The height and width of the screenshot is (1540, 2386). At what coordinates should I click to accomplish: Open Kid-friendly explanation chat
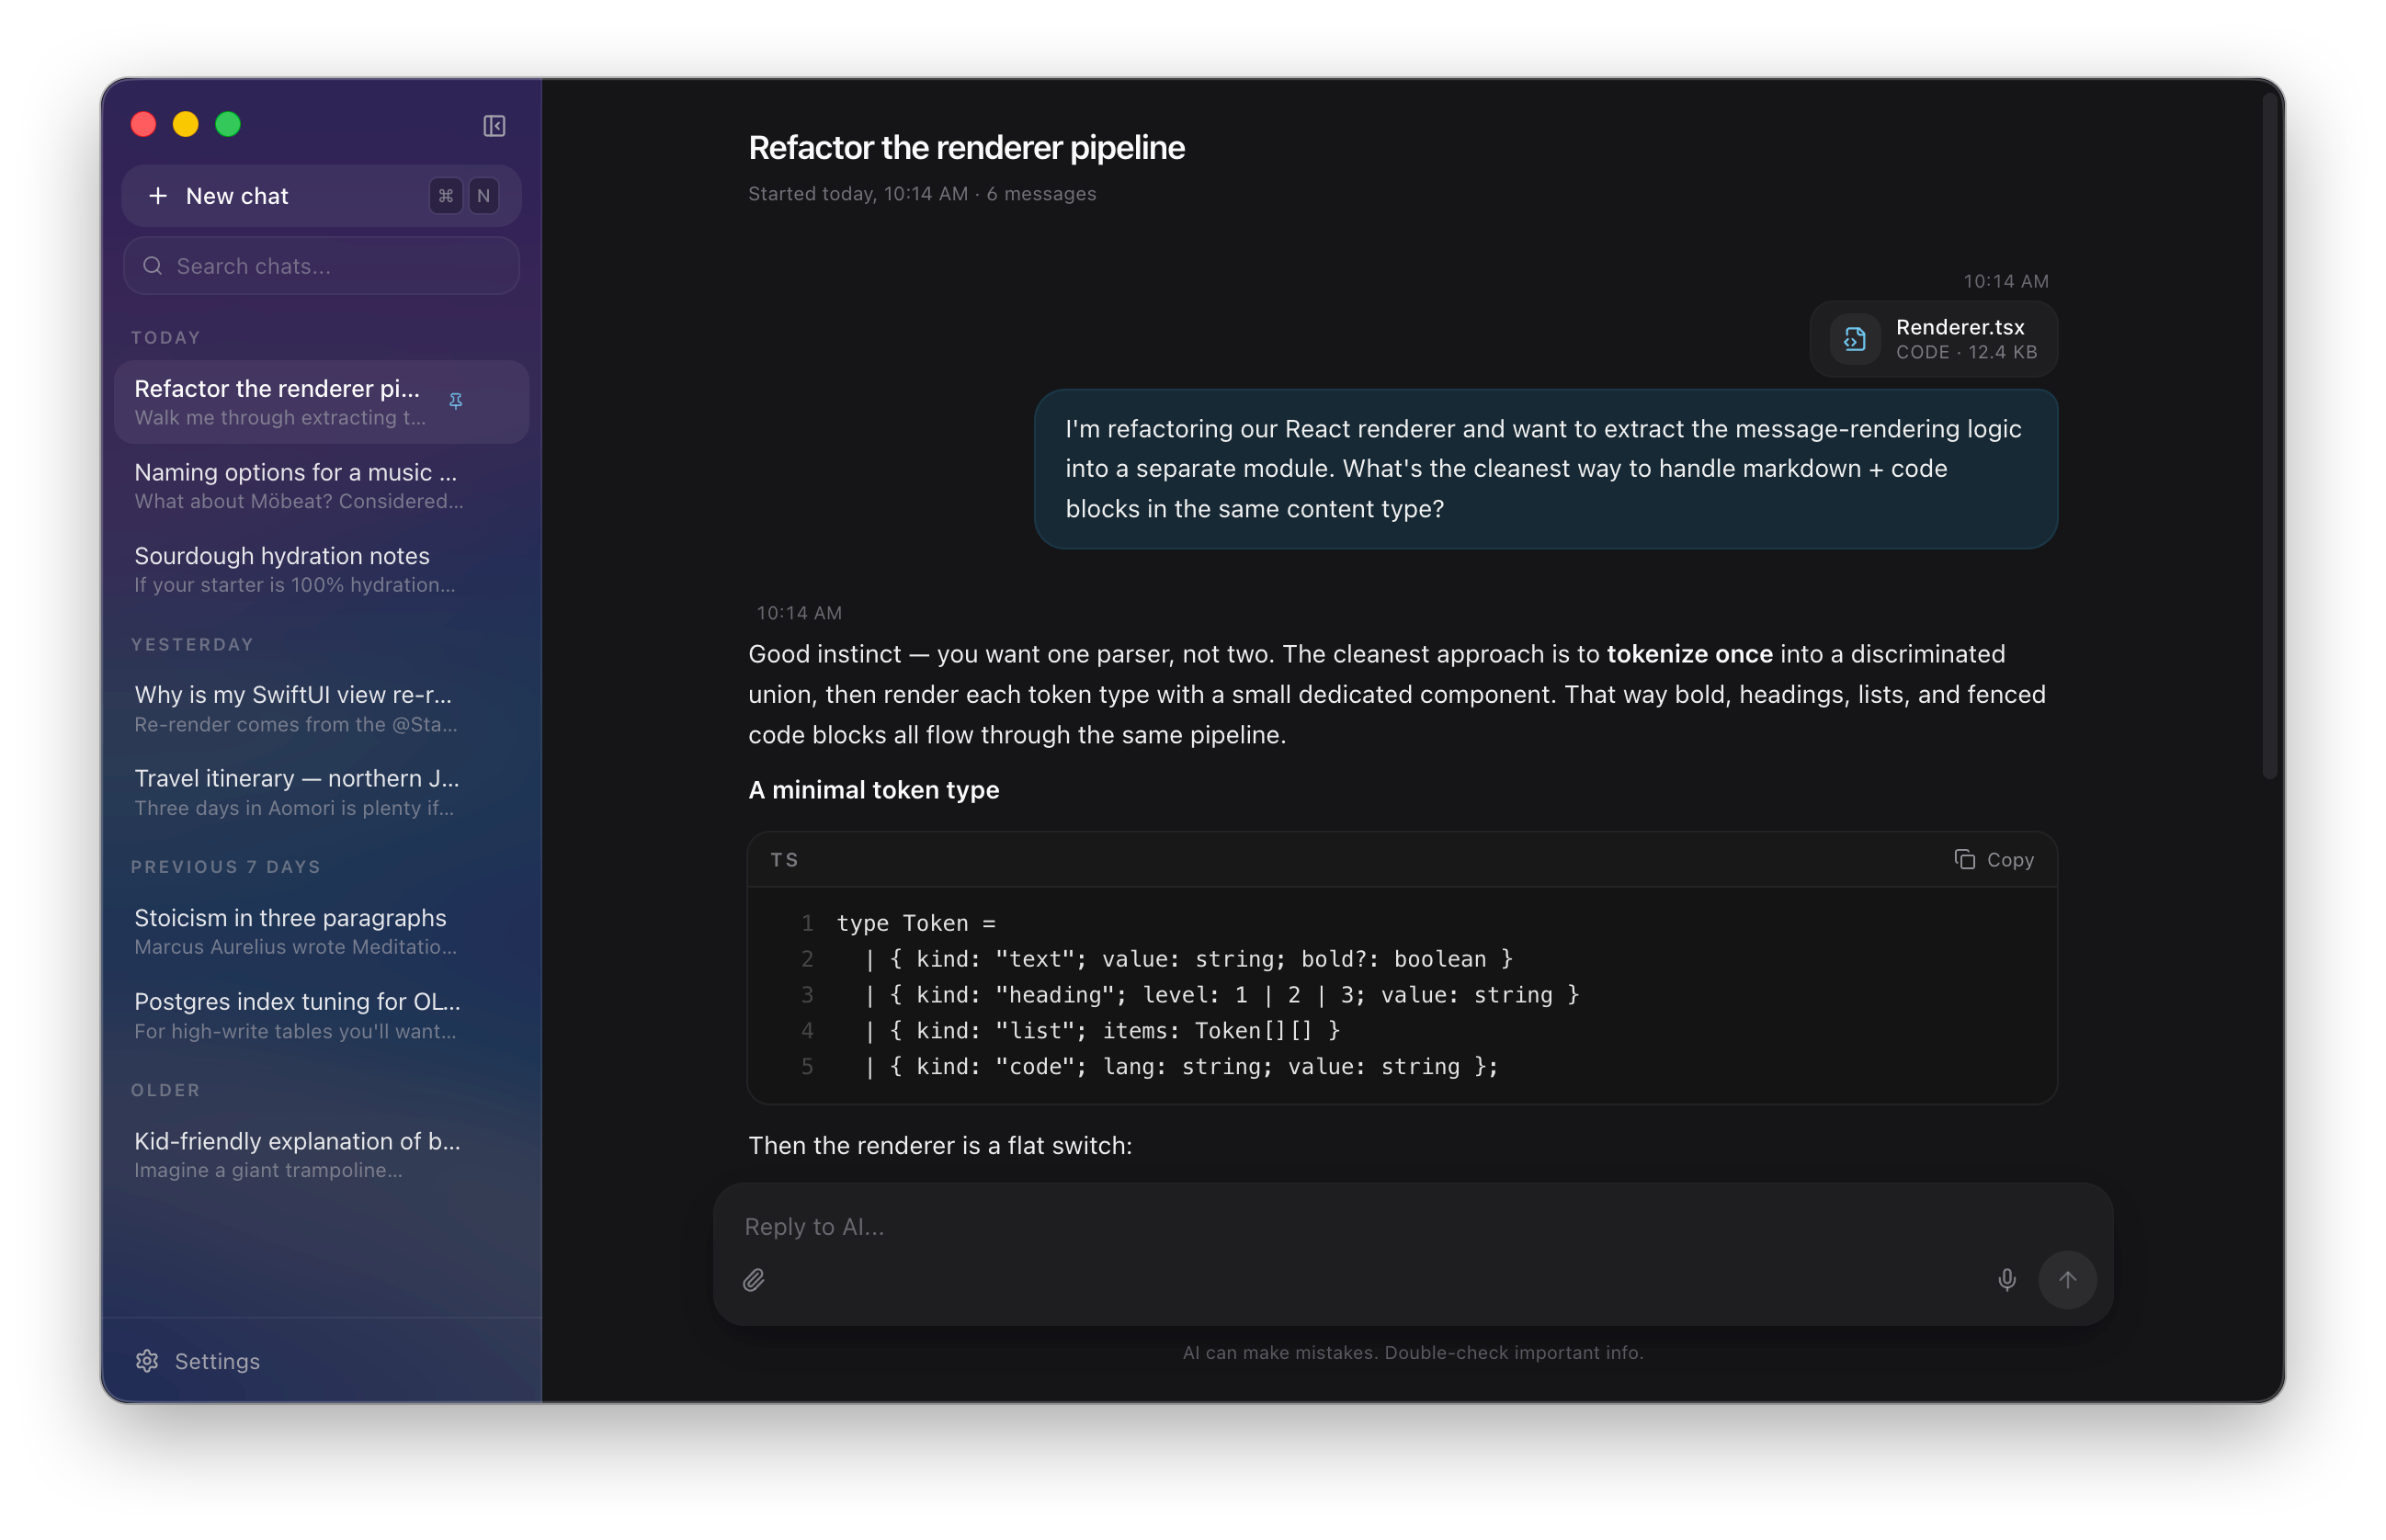point(321,1154)
